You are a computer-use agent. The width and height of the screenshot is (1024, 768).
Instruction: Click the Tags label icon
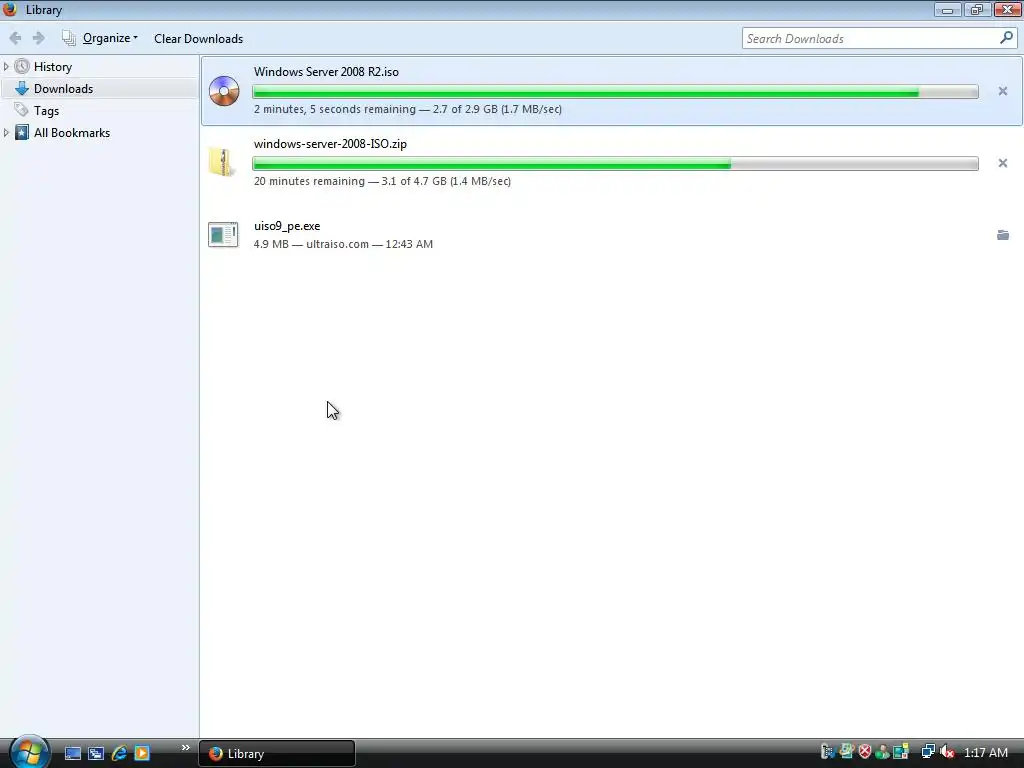click(x=22, y=110)
